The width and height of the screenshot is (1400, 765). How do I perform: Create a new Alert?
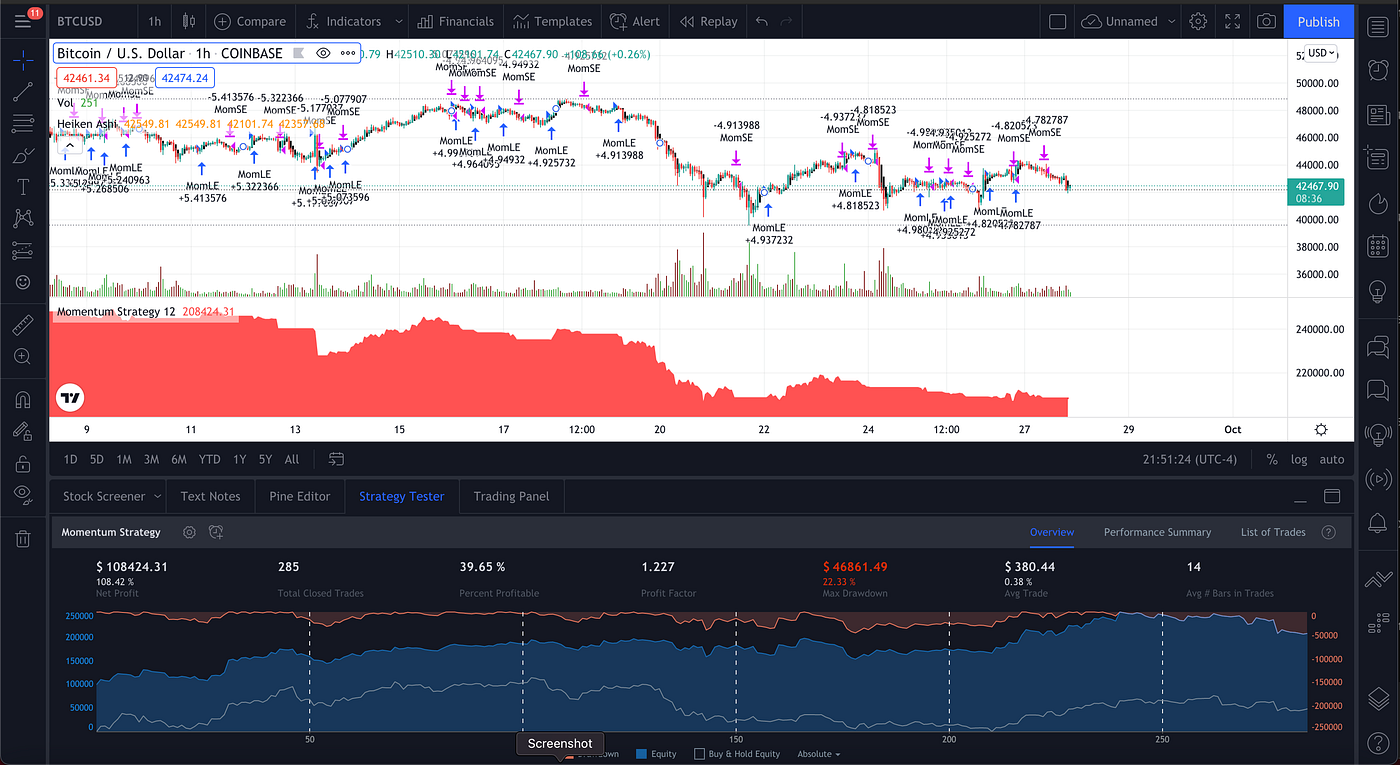pos(635,21)
